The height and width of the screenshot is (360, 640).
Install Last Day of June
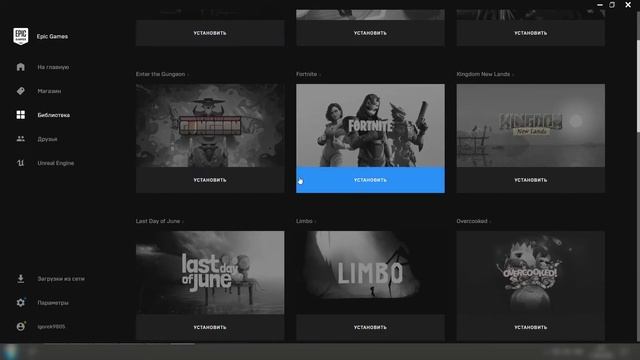coord(210,327)
